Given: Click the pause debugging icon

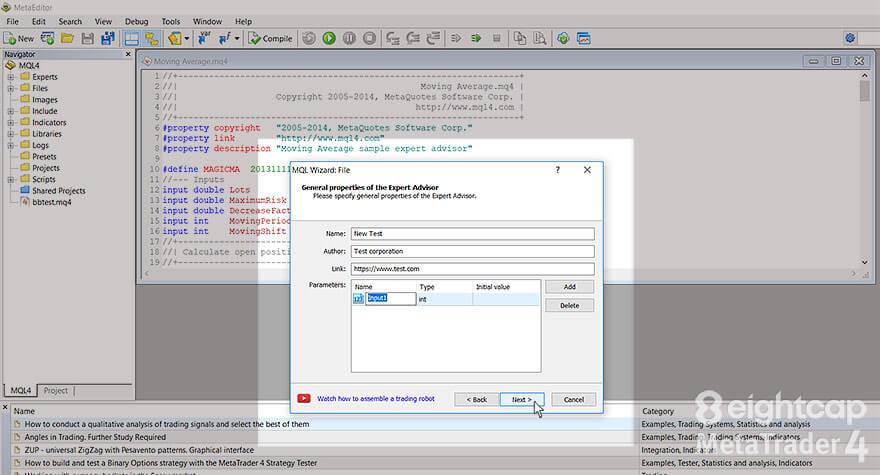Looking at the screenshot, I should [x=349, y=39].
